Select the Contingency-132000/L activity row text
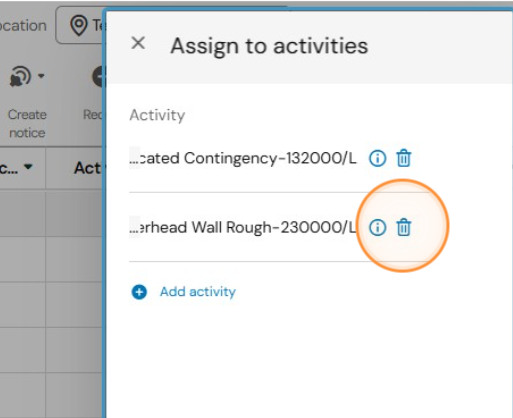Viewport: 513px width, 418px height. click(243, 158)
